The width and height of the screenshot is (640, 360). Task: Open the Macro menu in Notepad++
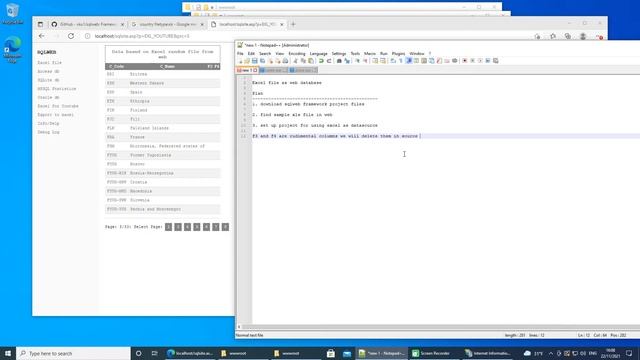(x=370, y=53)
